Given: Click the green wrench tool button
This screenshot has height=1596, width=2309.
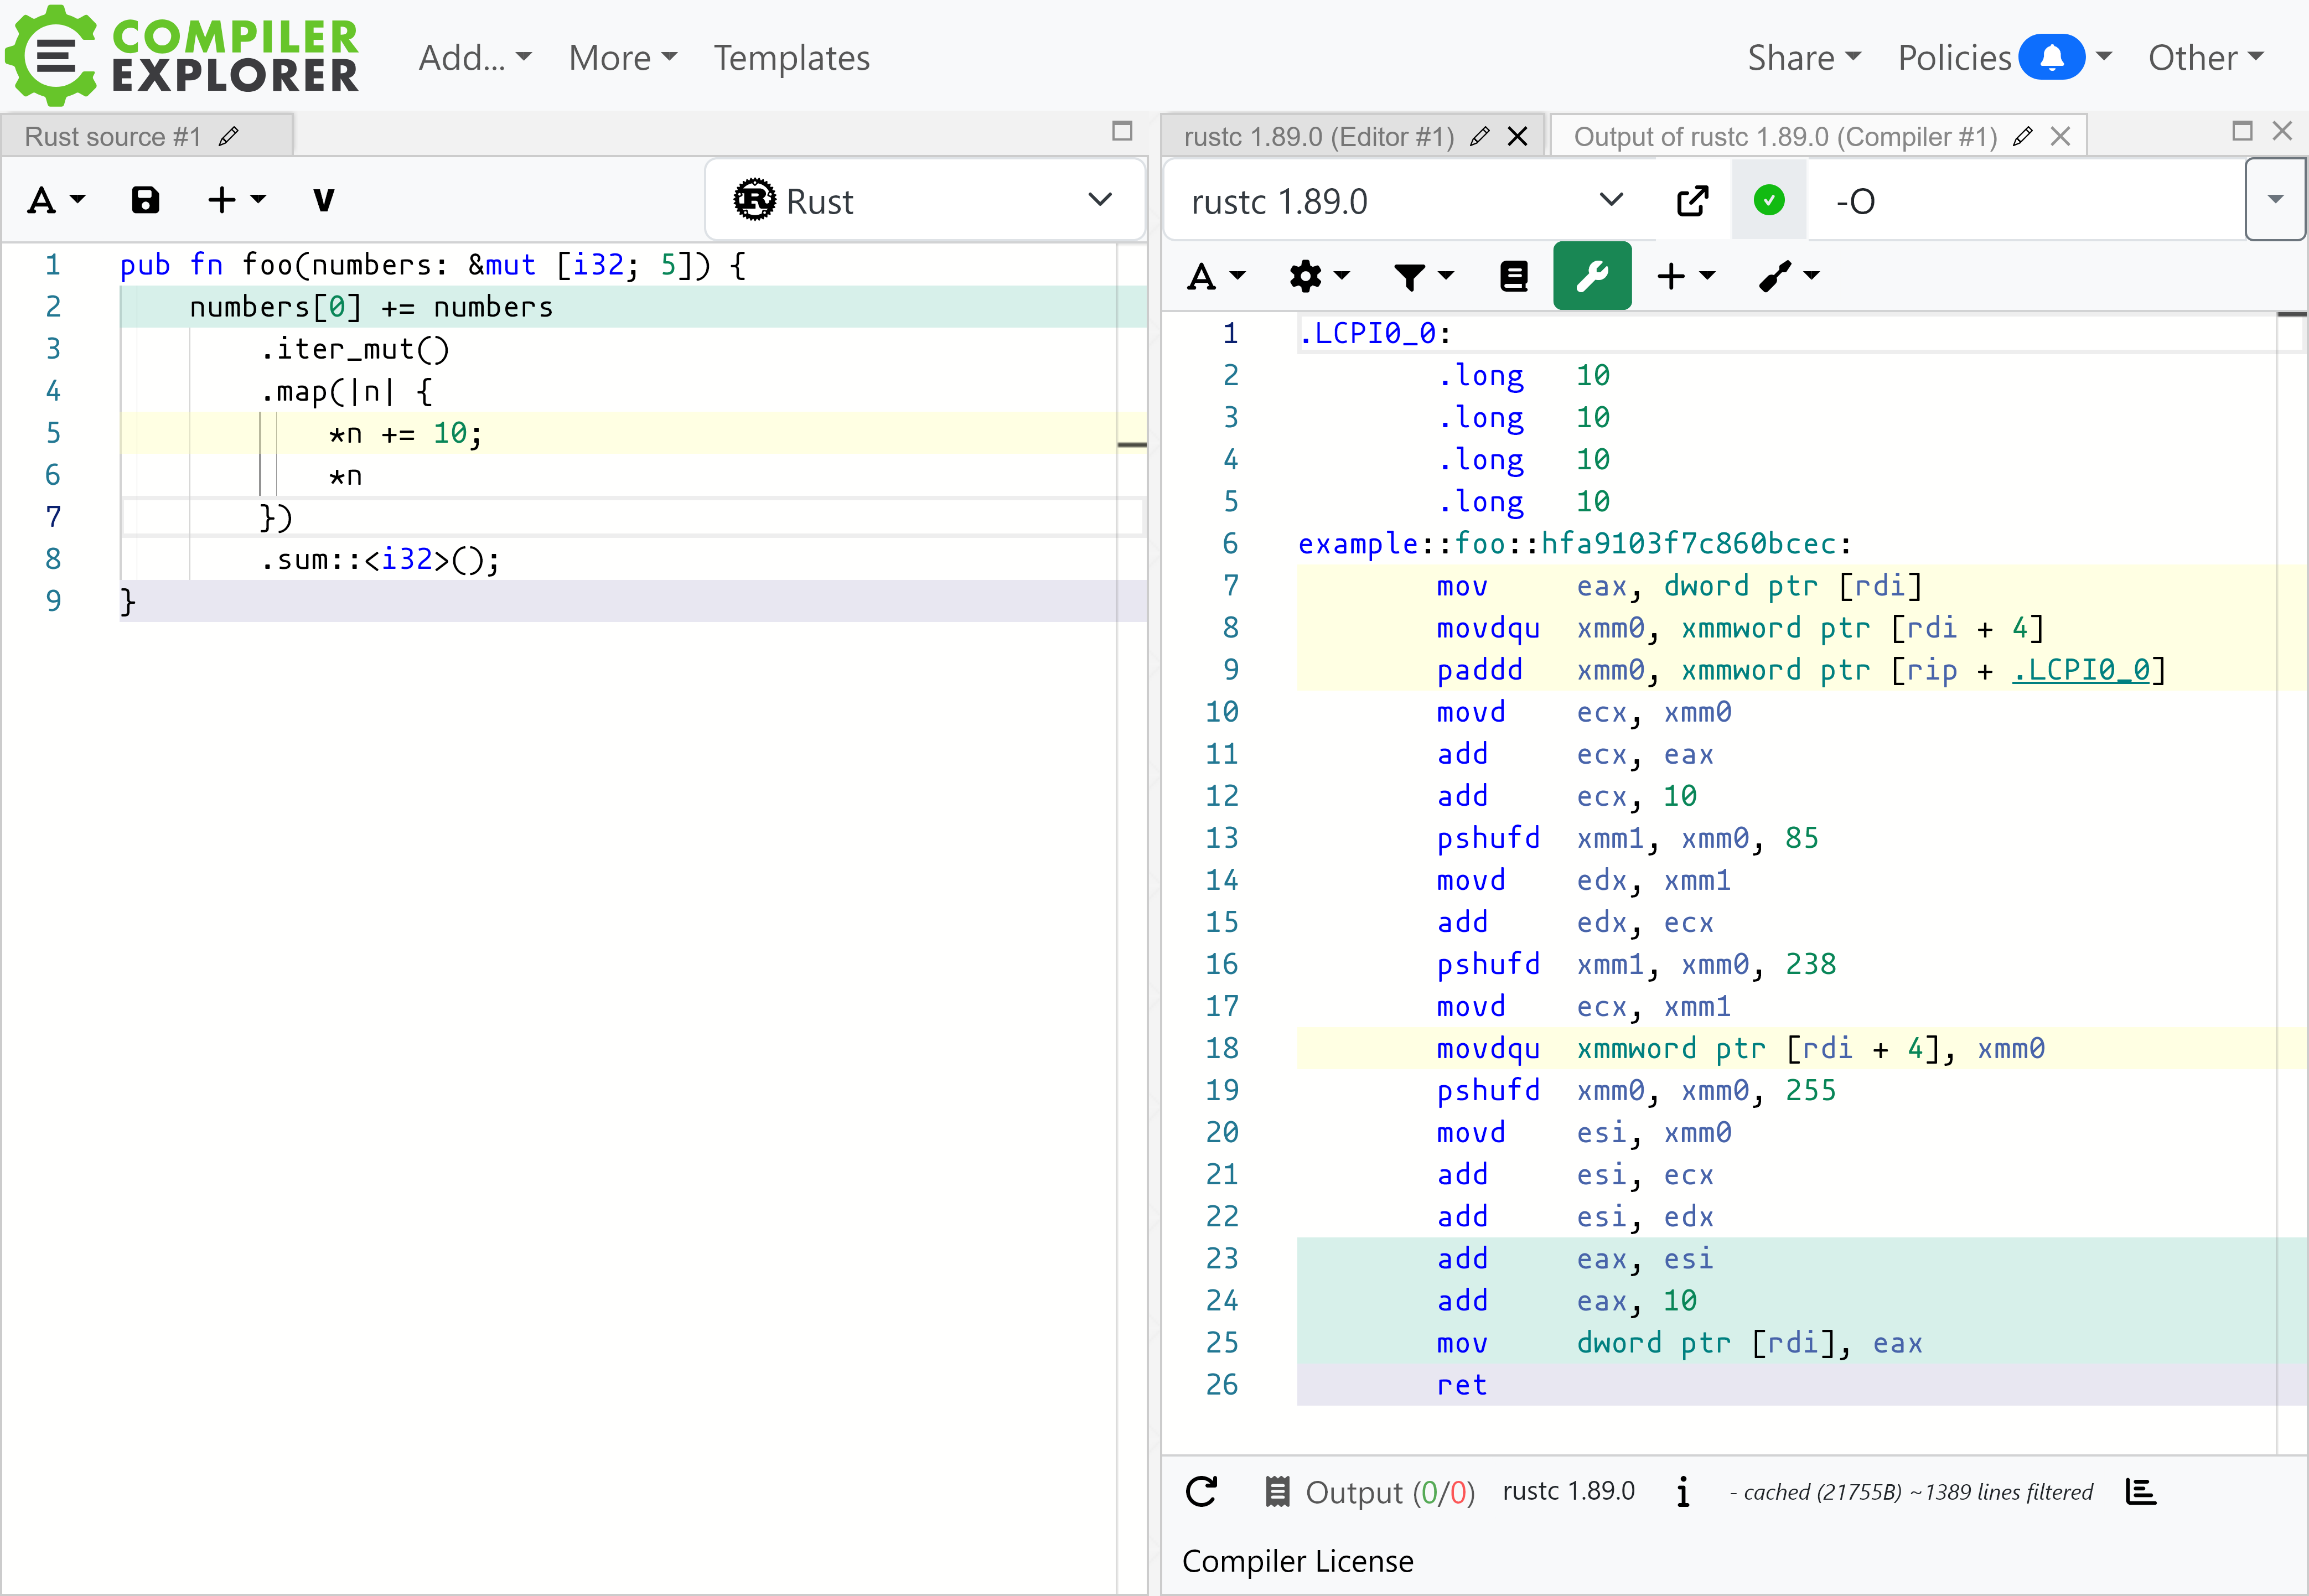Looking at the screenshot, I should click(1591, 276).
